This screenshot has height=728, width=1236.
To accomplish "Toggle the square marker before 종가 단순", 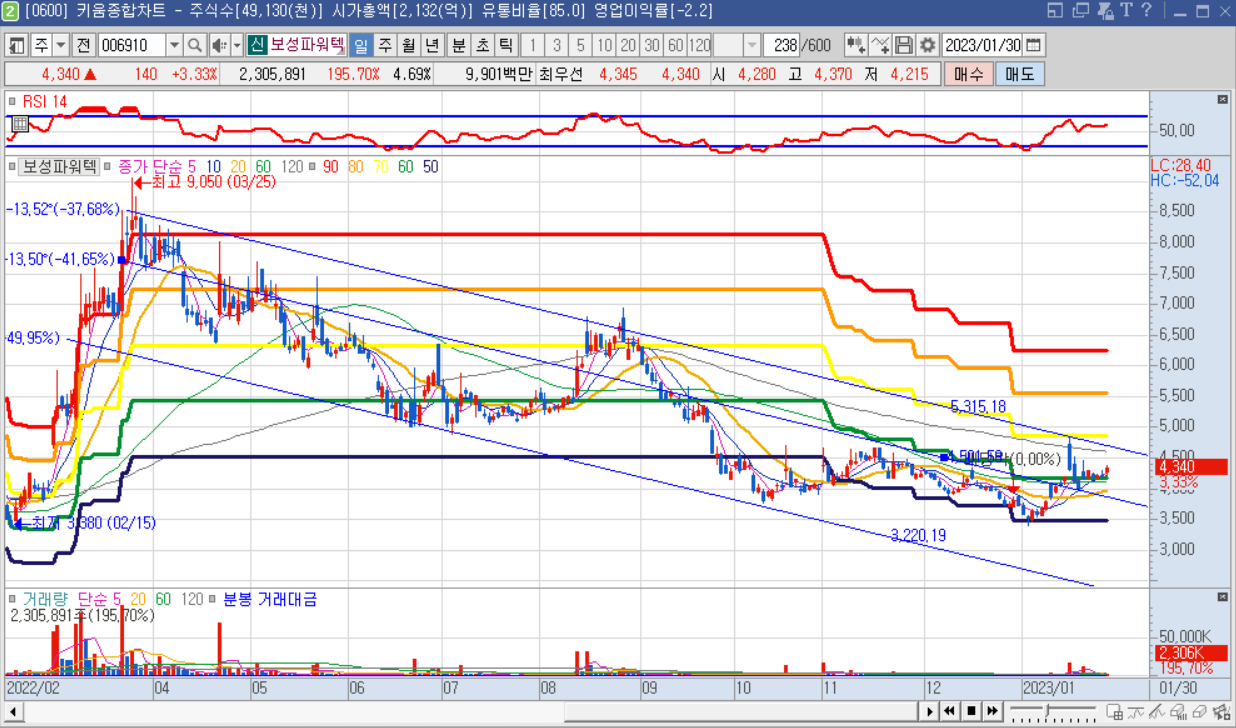I will click(x=109, y=167).
